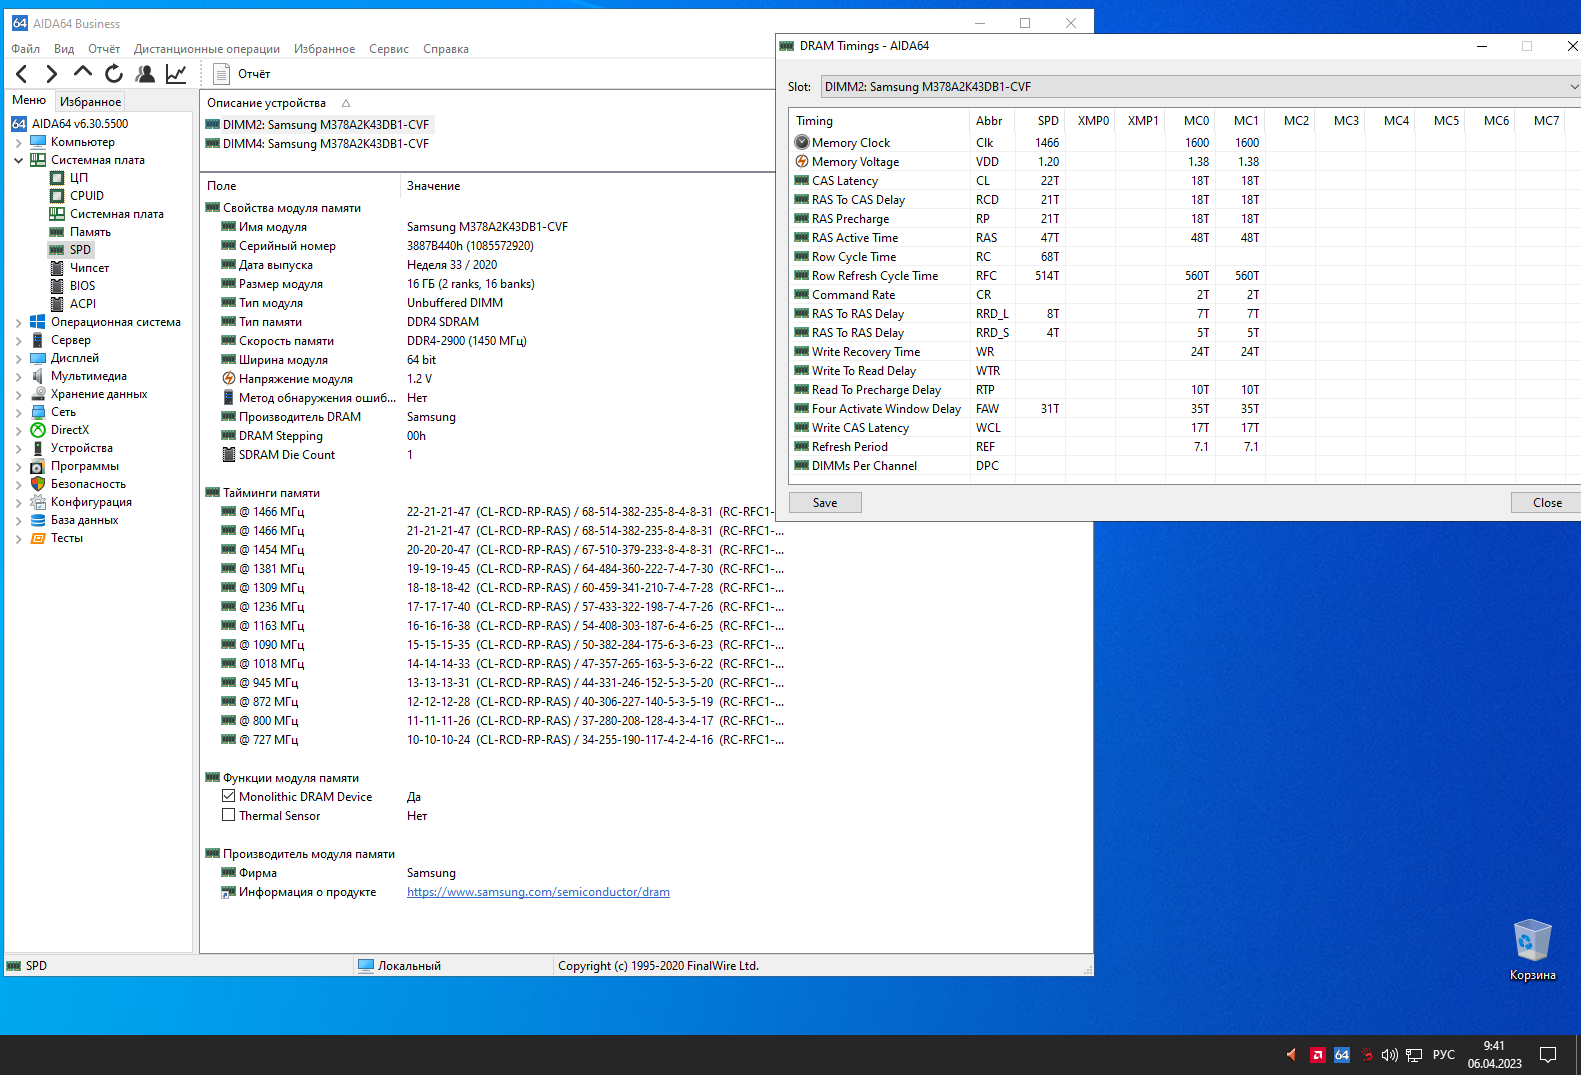Open the Файл menu

pos(26,49)
